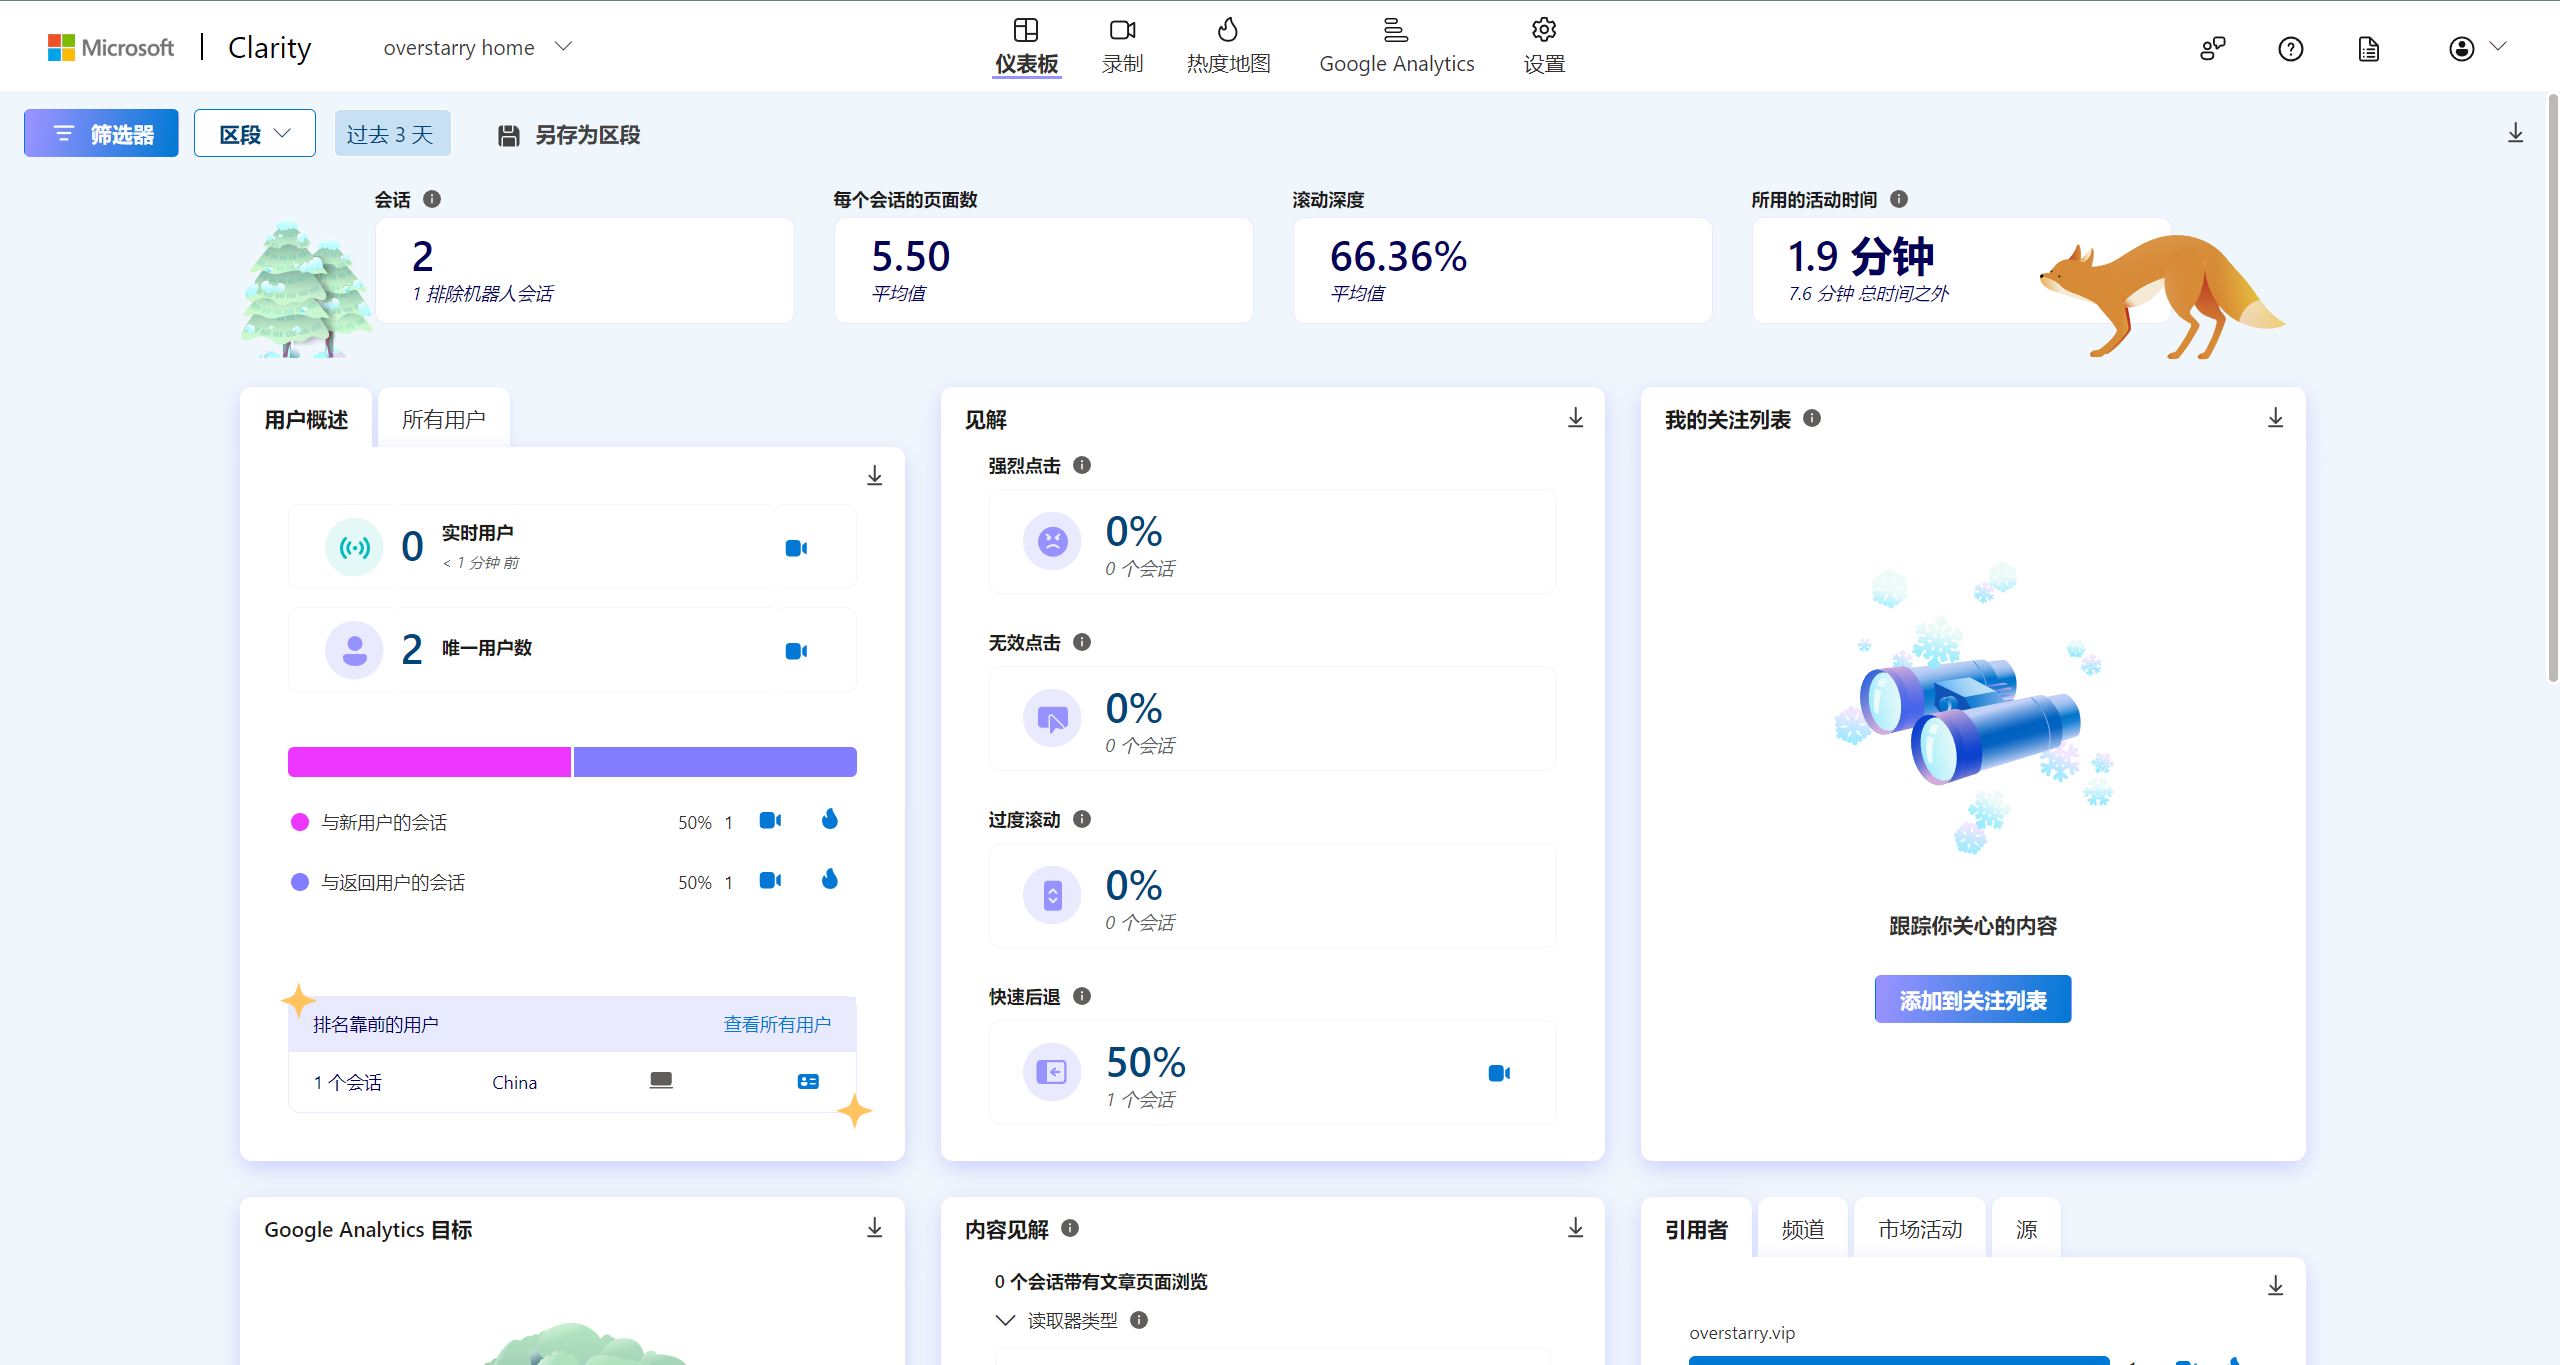Screen dimensions: 2560x1365
Task: Expand the 区段 segment dropdown
Action: pos(255,133)
